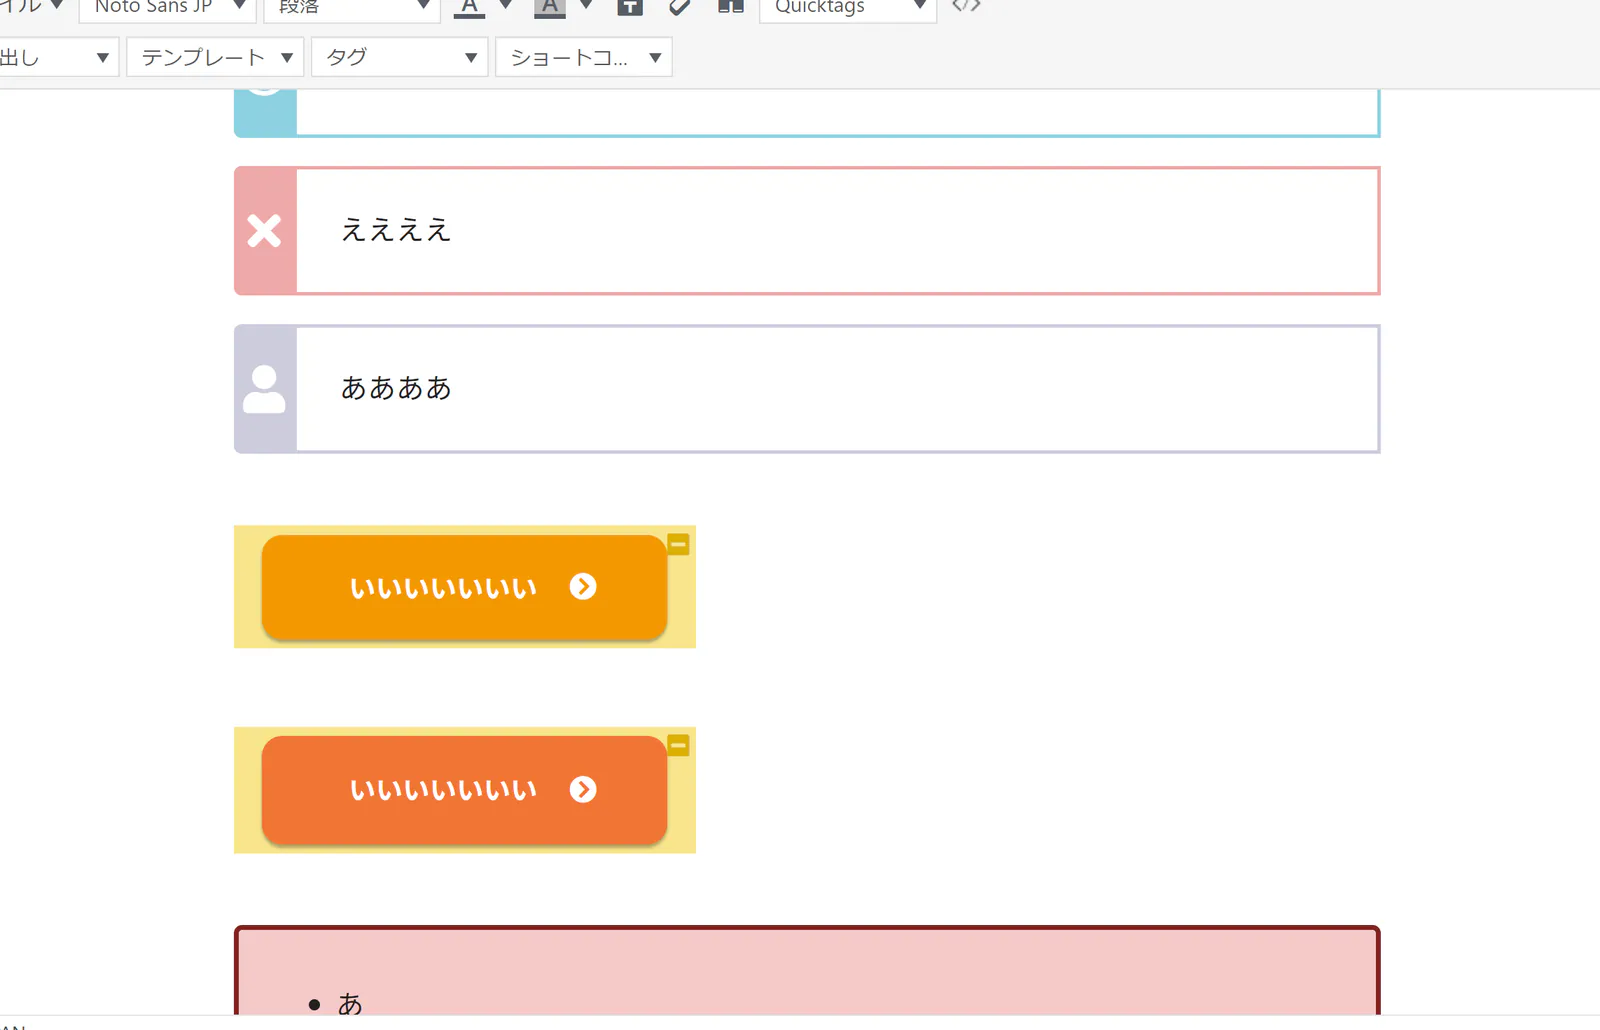Click the ええええ text

(396, 230)
